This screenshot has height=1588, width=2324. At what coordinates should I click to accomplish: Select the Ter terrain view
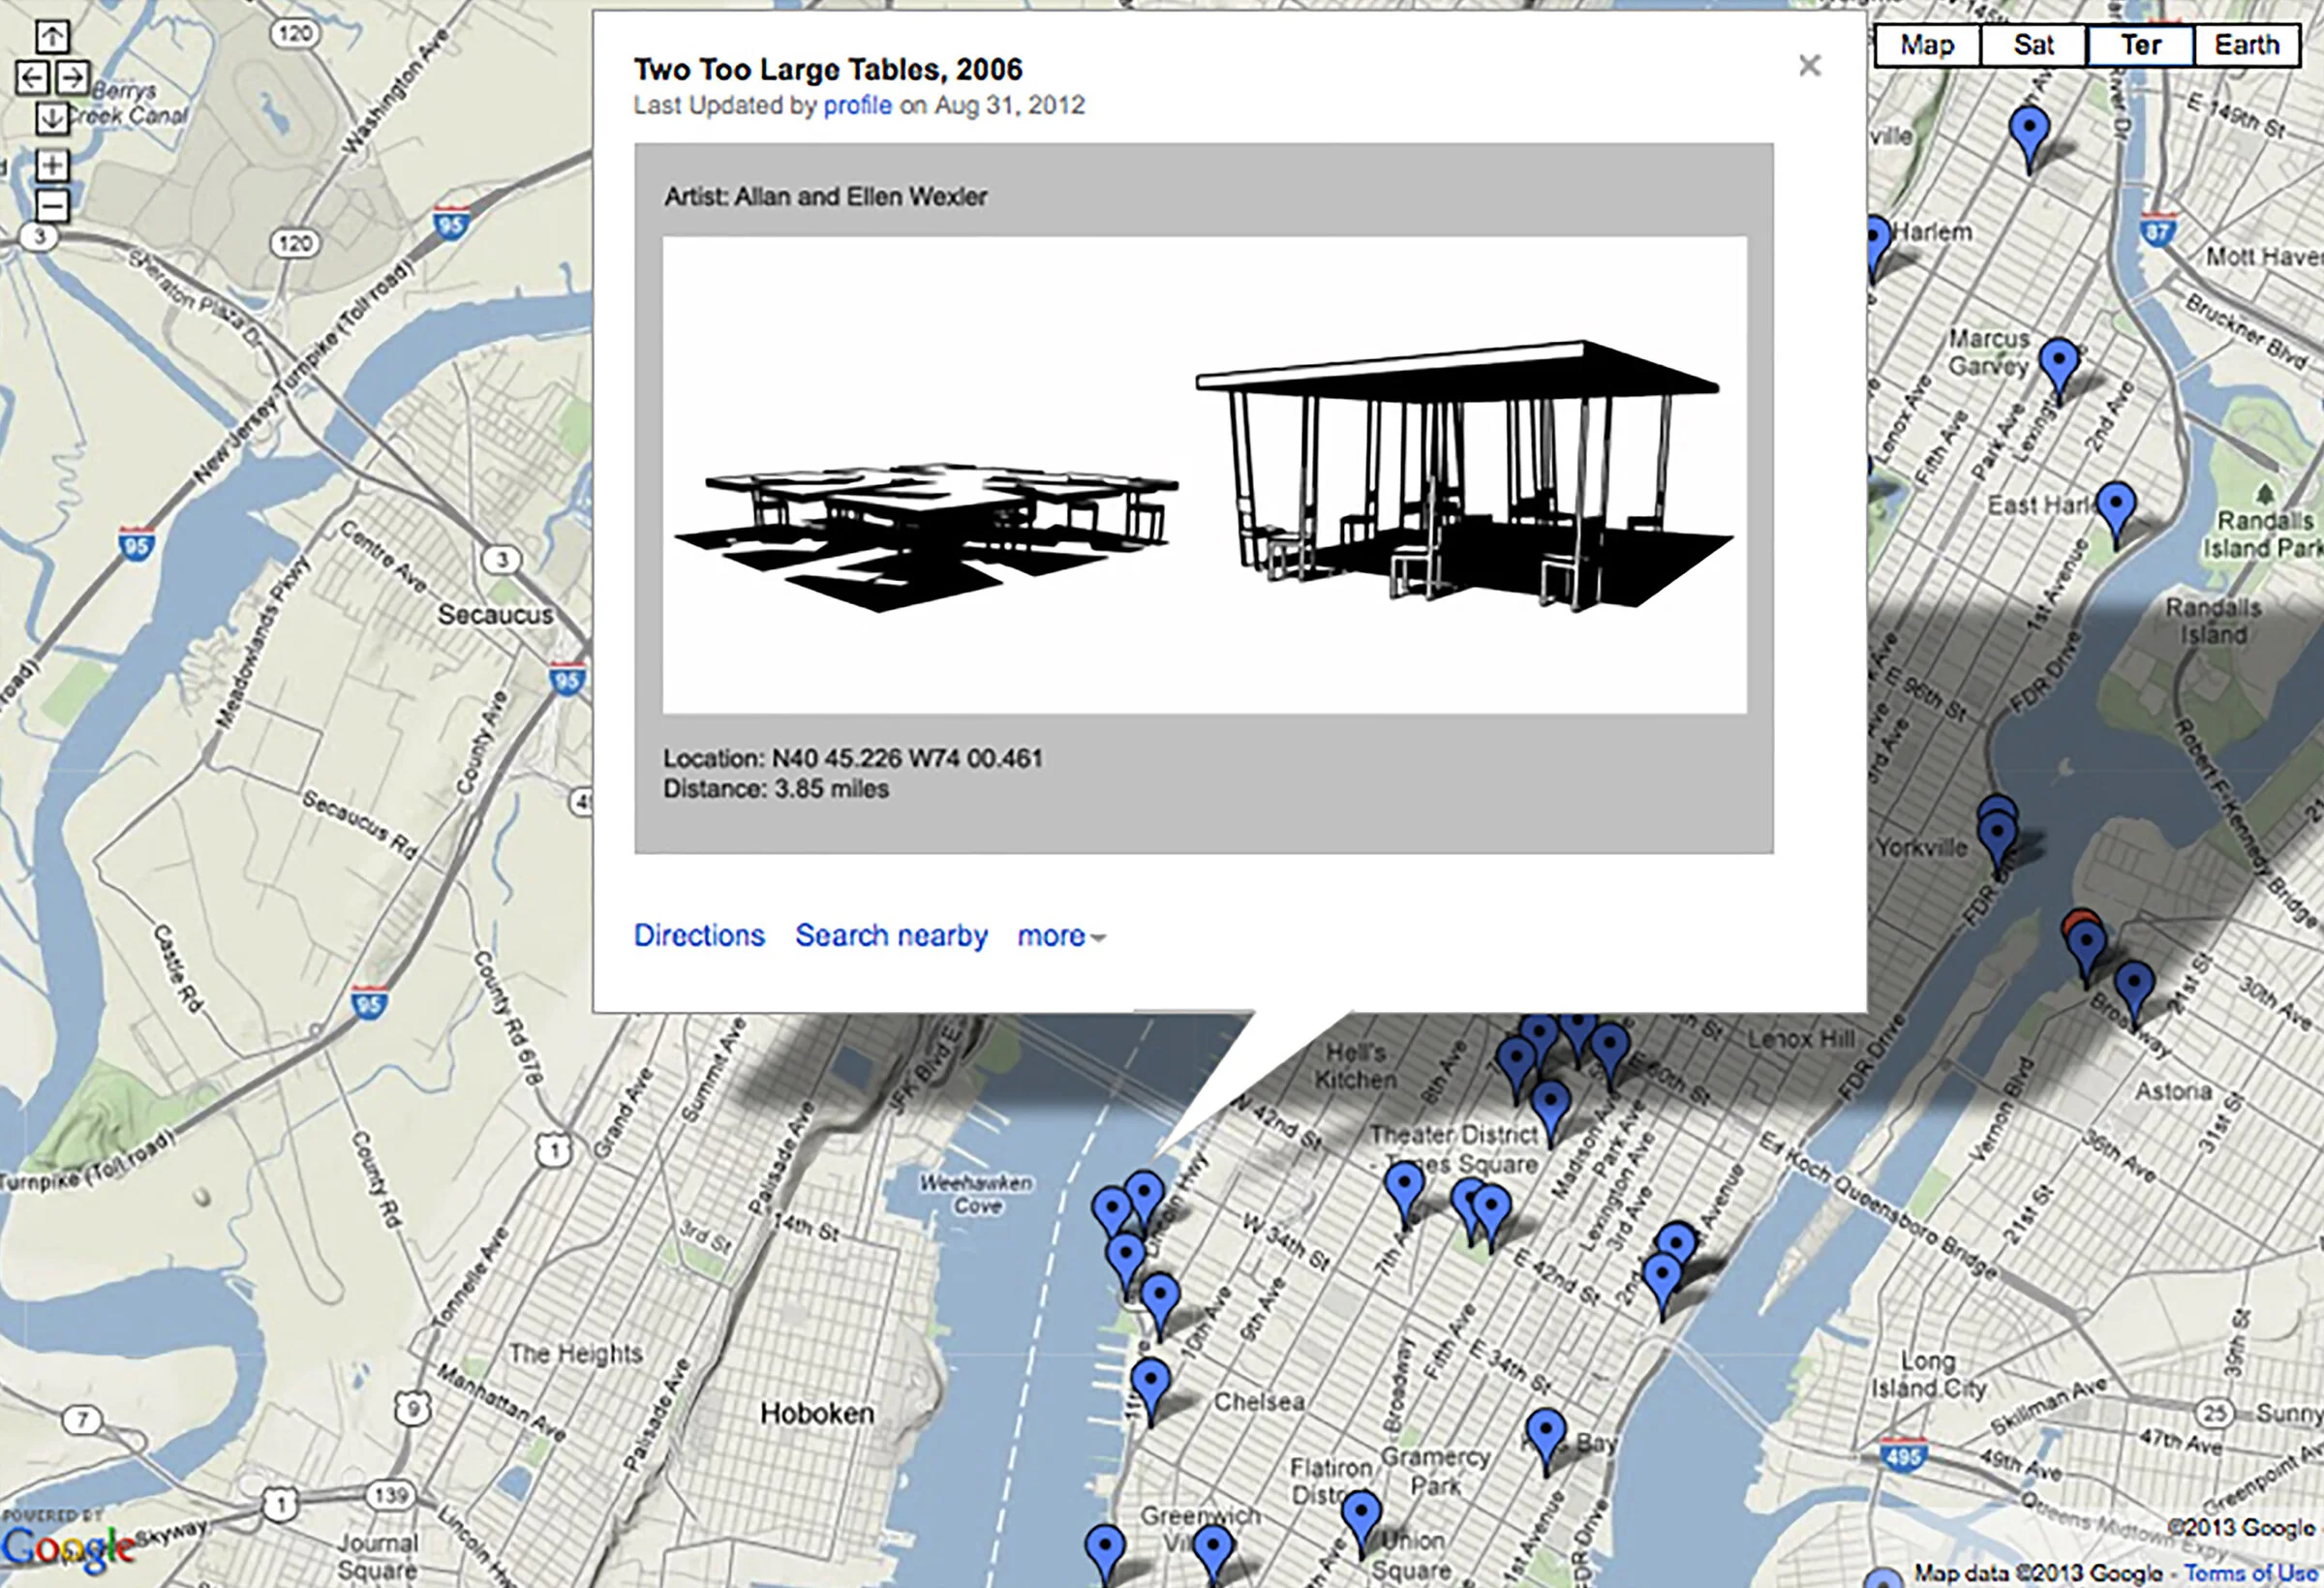[x=2140, y=46]
